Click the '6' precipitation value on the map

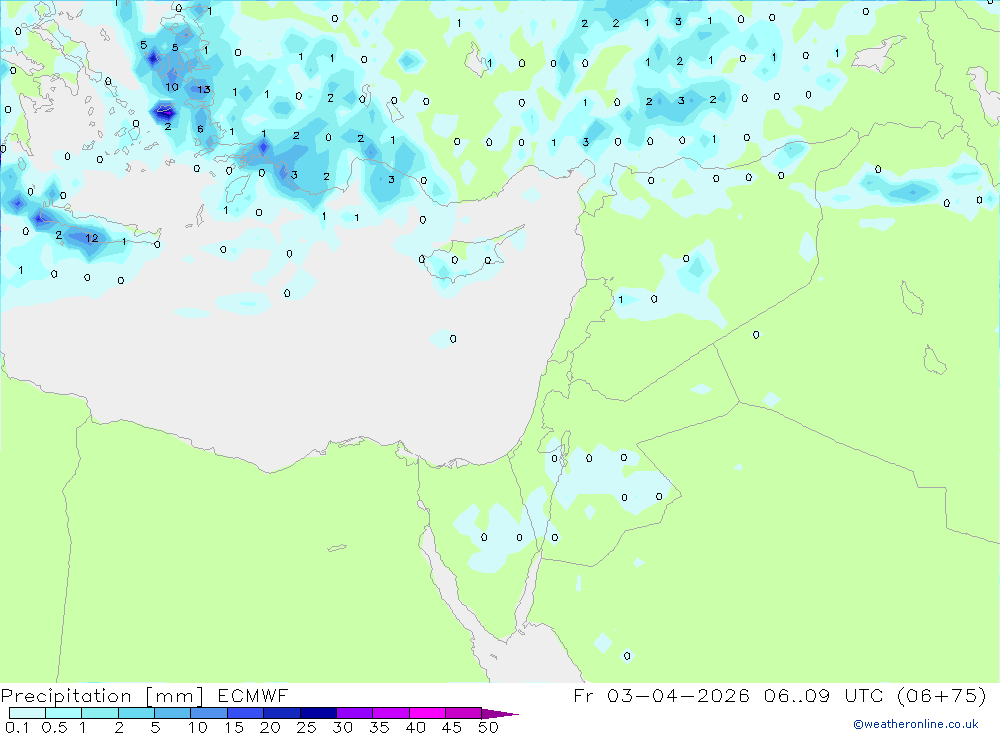200,129
